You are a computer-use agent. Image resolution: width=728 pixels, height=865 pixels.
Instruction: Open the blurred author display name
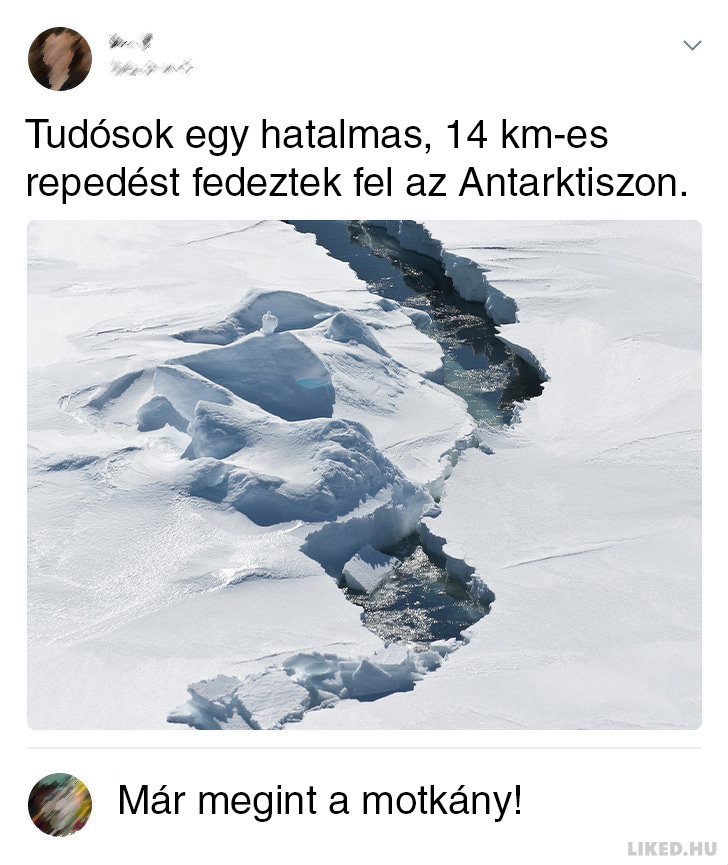[130, 40]
